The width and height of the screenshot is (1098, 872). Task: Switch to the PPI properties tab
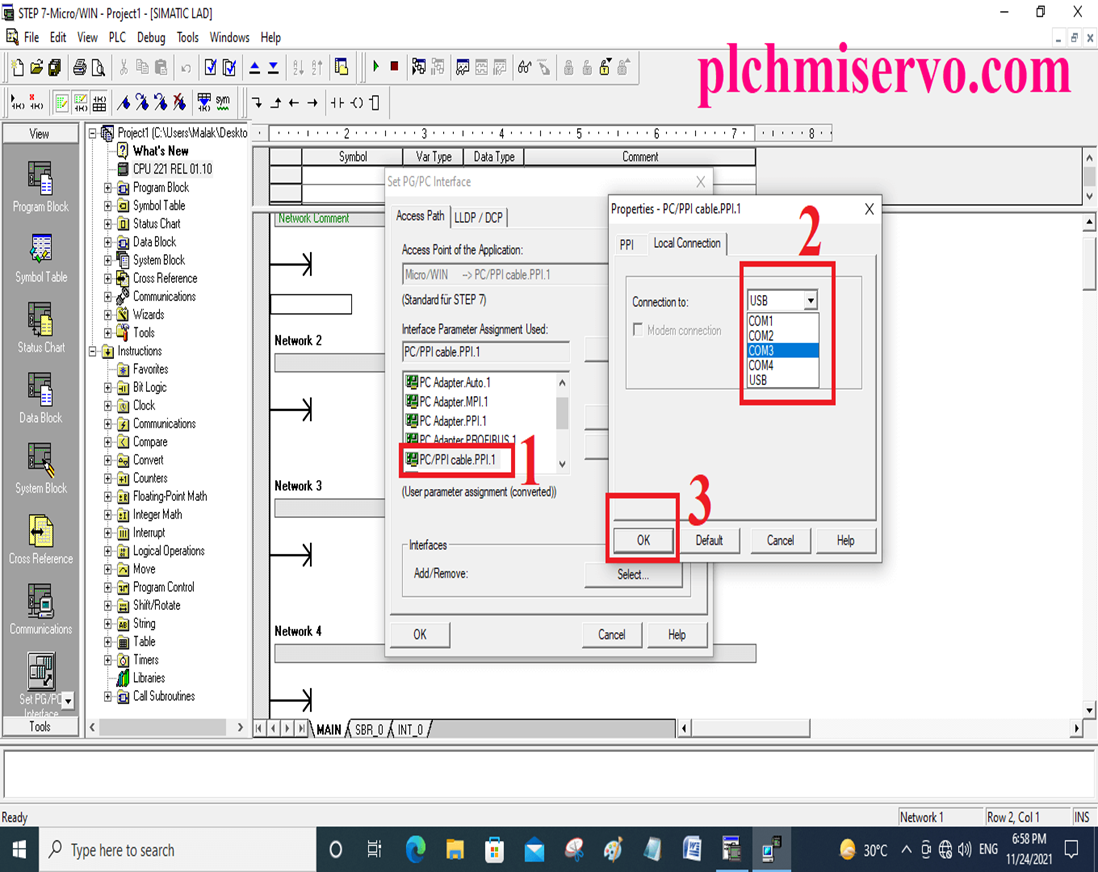pyautogui.click(x=627, y=244)
